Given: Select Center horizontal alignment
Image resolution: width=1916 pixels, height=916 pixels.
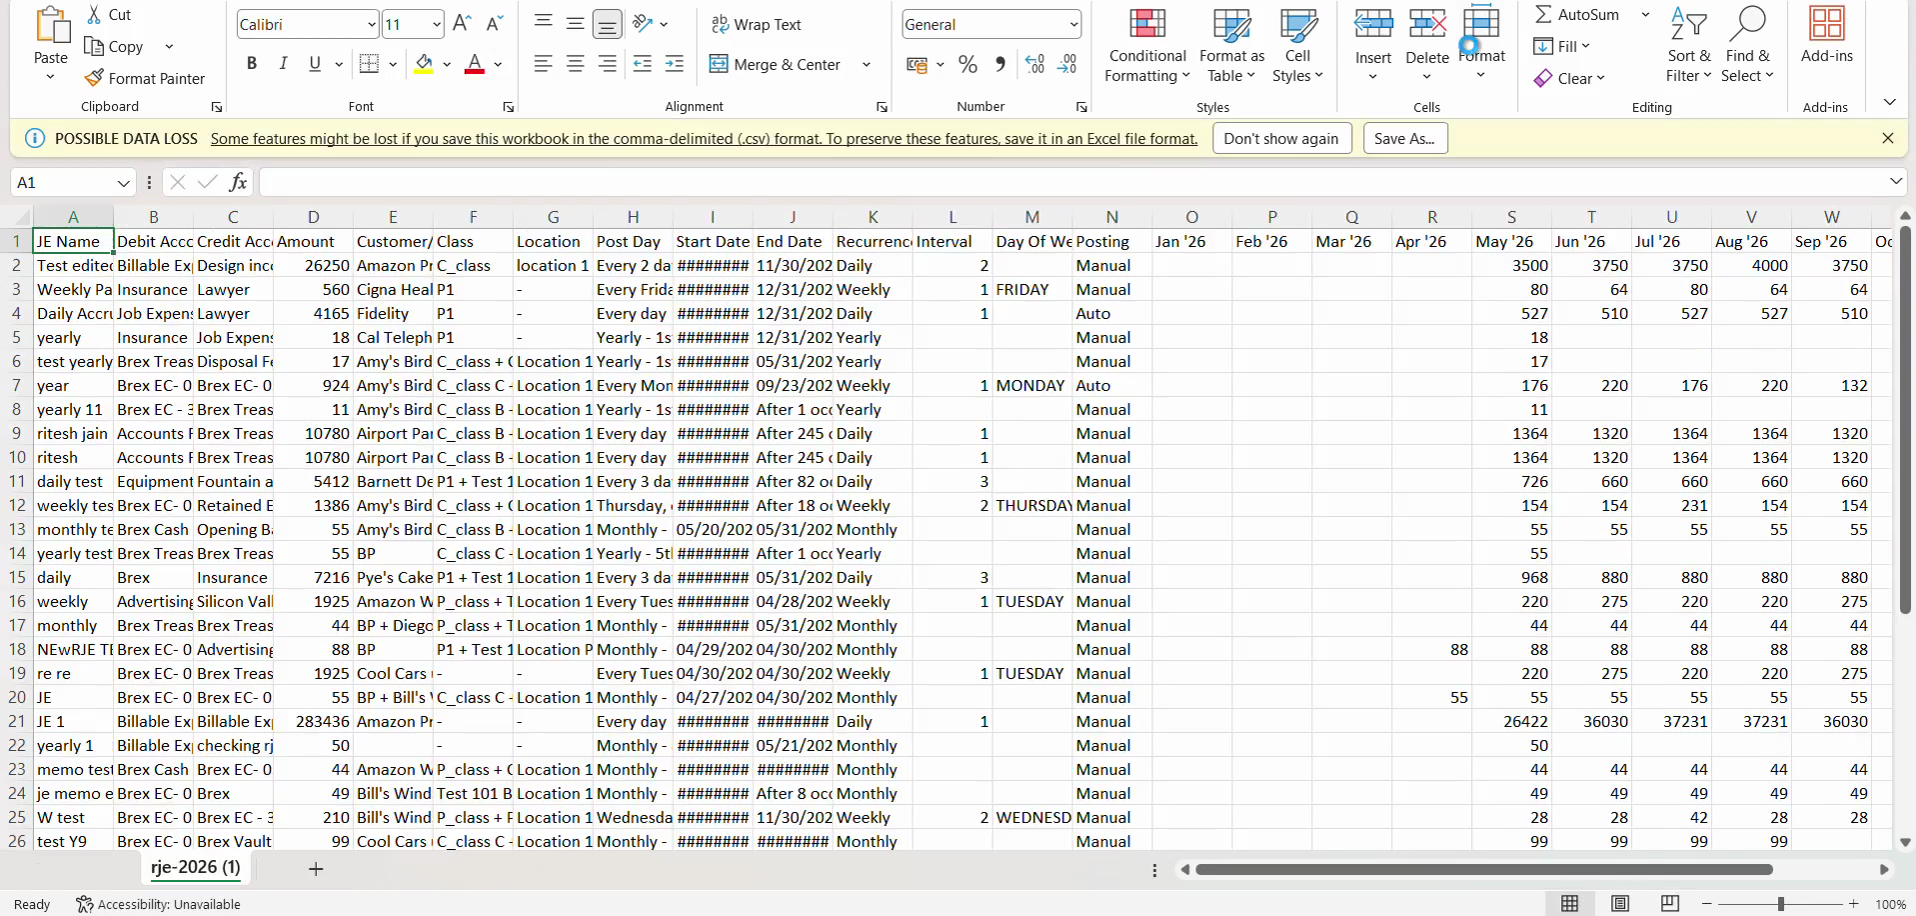Looking at the screenshot, I should point(575,64).
